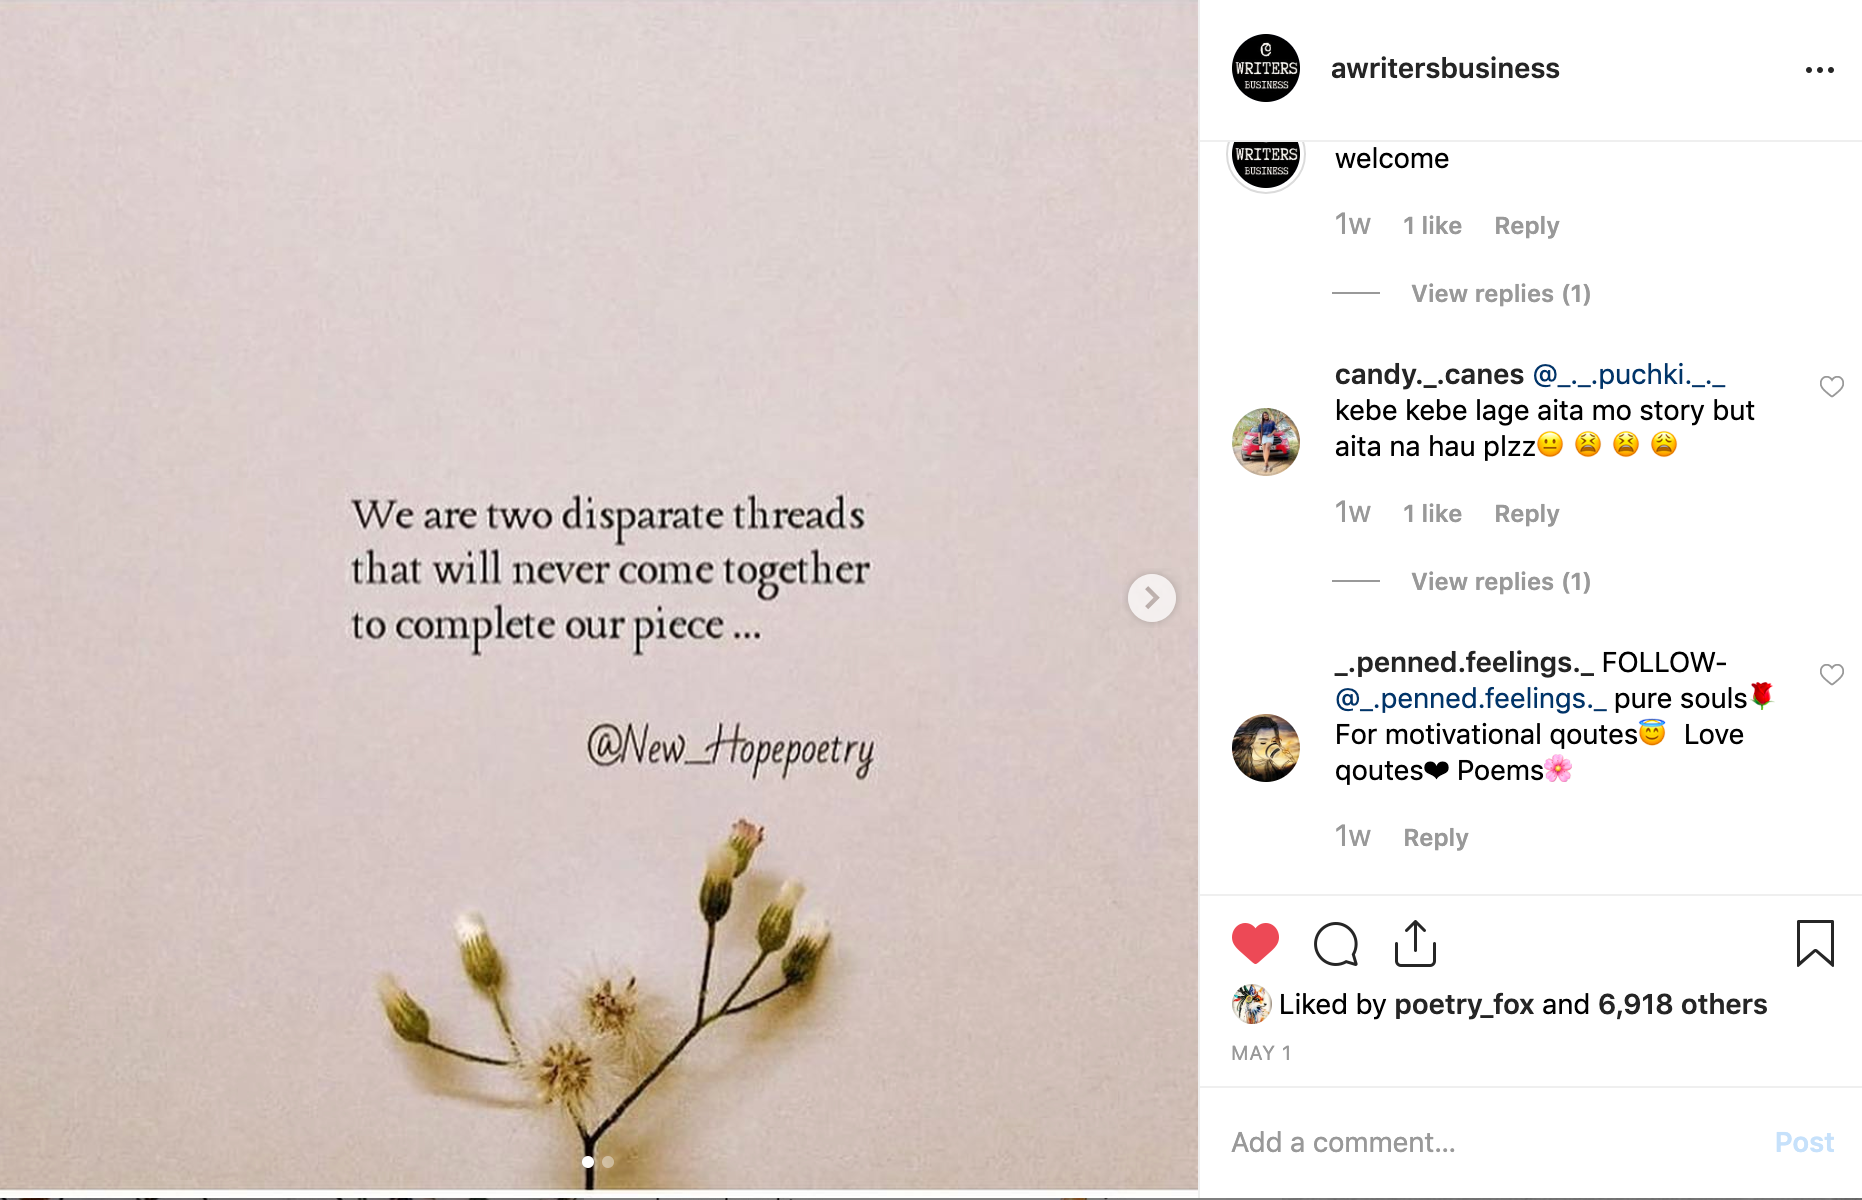Click the awritersbusiness username in the header
1862x1200 pixels.
[x=1445, y=68]
